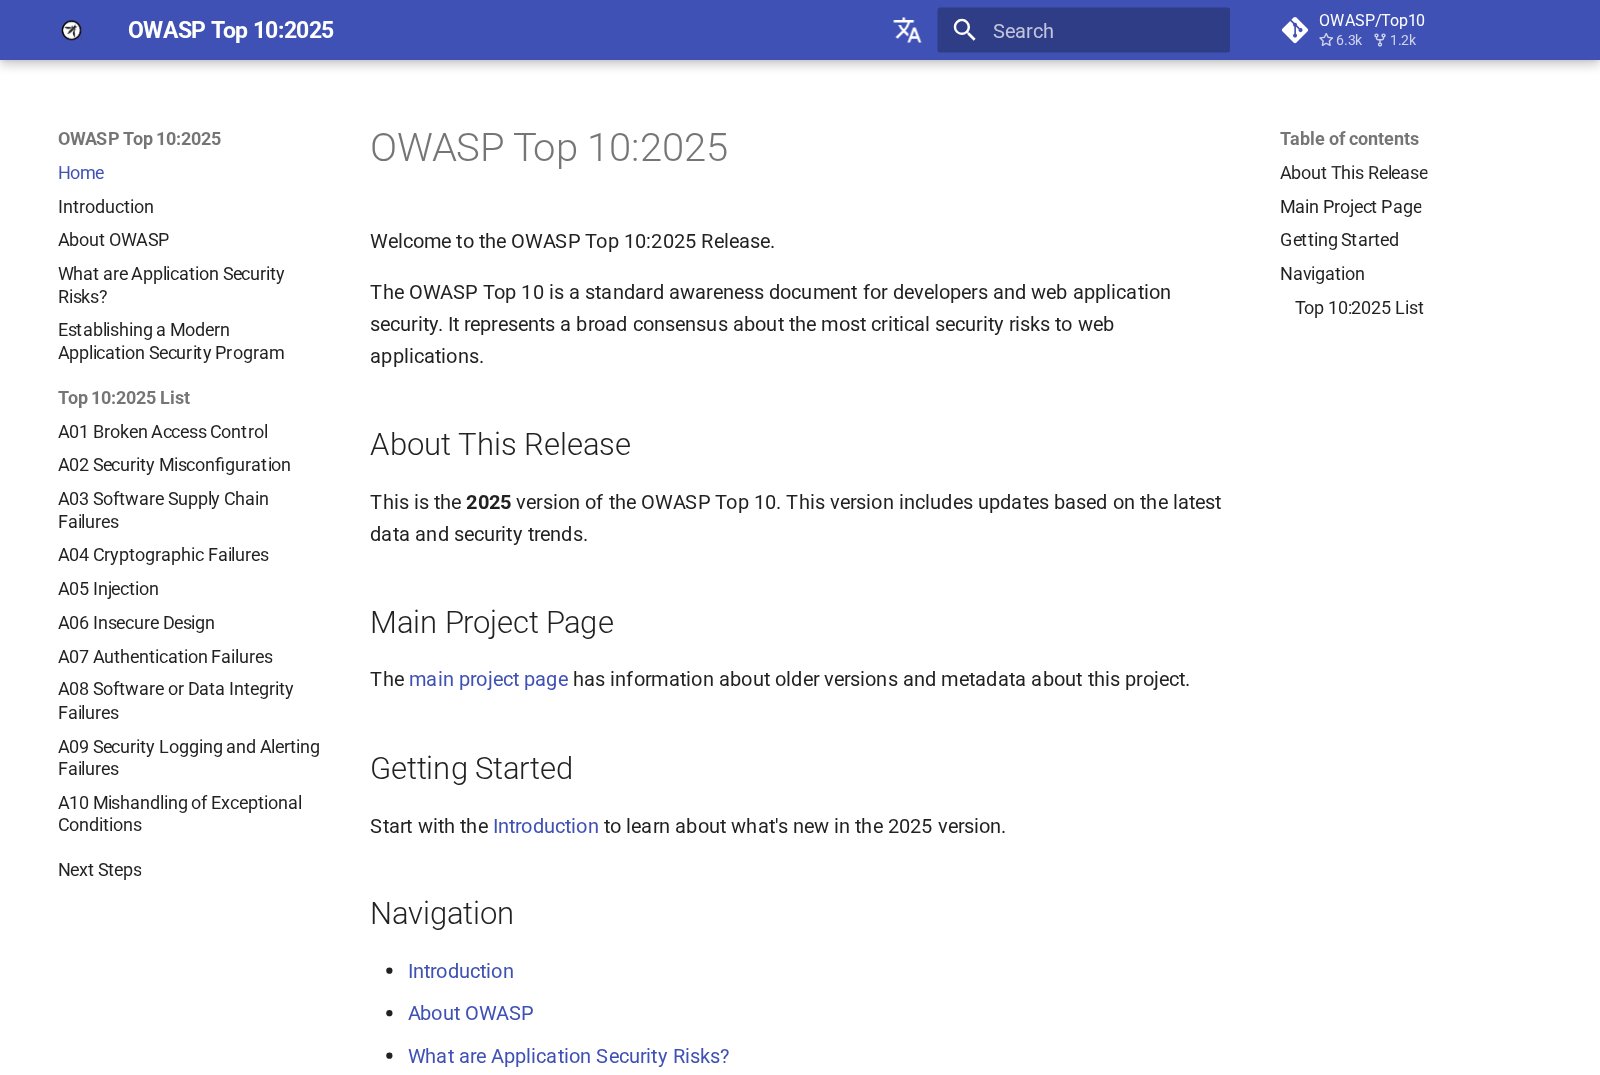The height and width of the screenshot is (1075, 1600).
Task: Open A05 Injection page
Action: pos(108,589)
